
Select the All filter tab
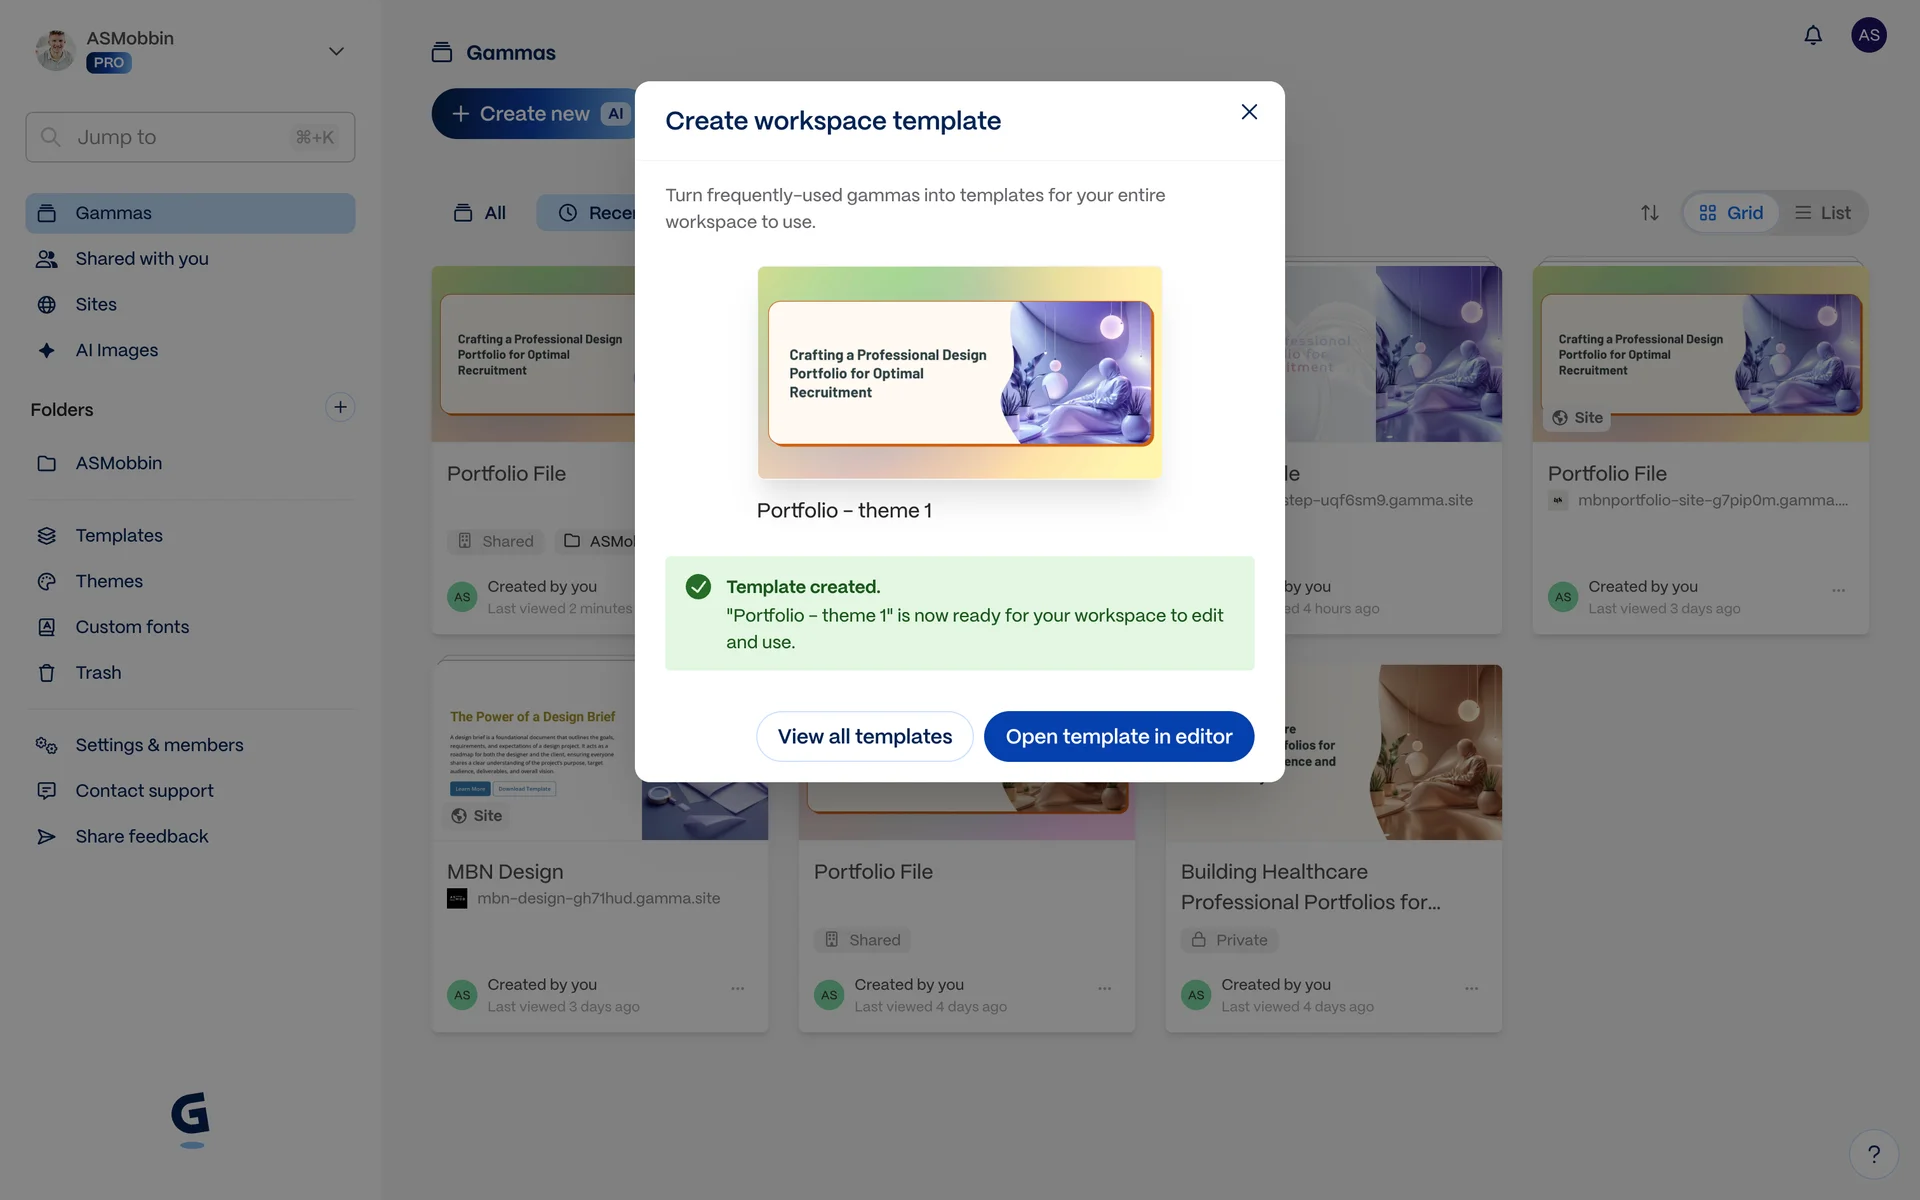[x=481, y=213]
